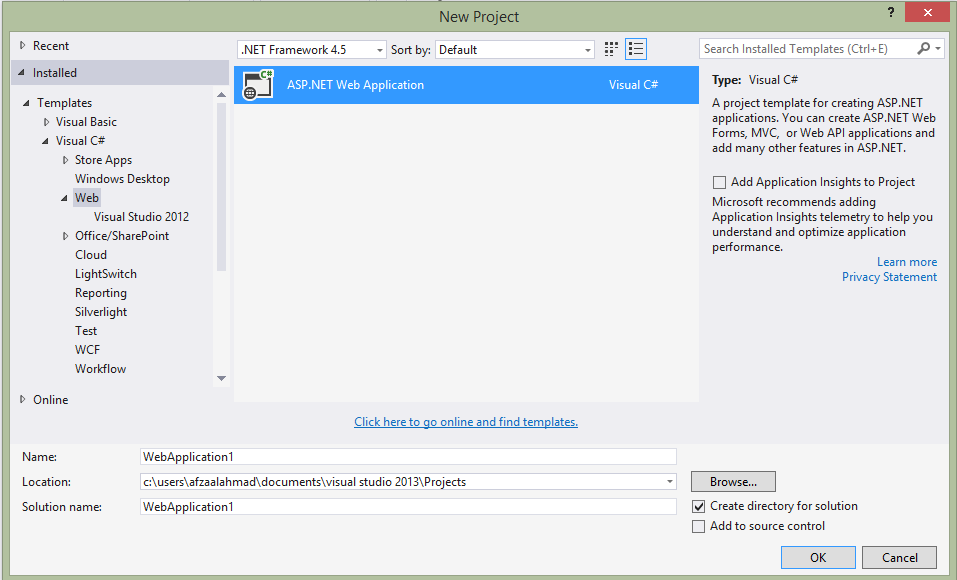Close the New Project dialog
The image size is (957, 580).
pos(928,12)
